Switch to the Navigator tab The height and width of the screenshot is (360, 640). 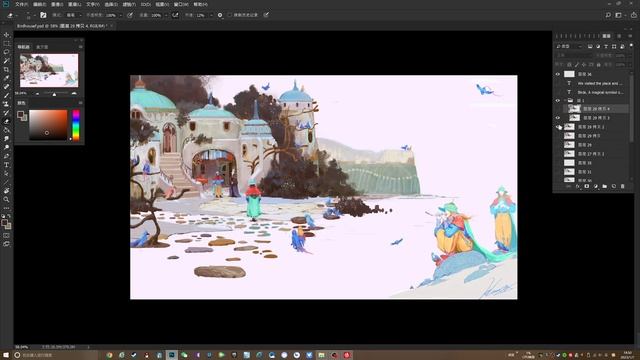point(24,47)
